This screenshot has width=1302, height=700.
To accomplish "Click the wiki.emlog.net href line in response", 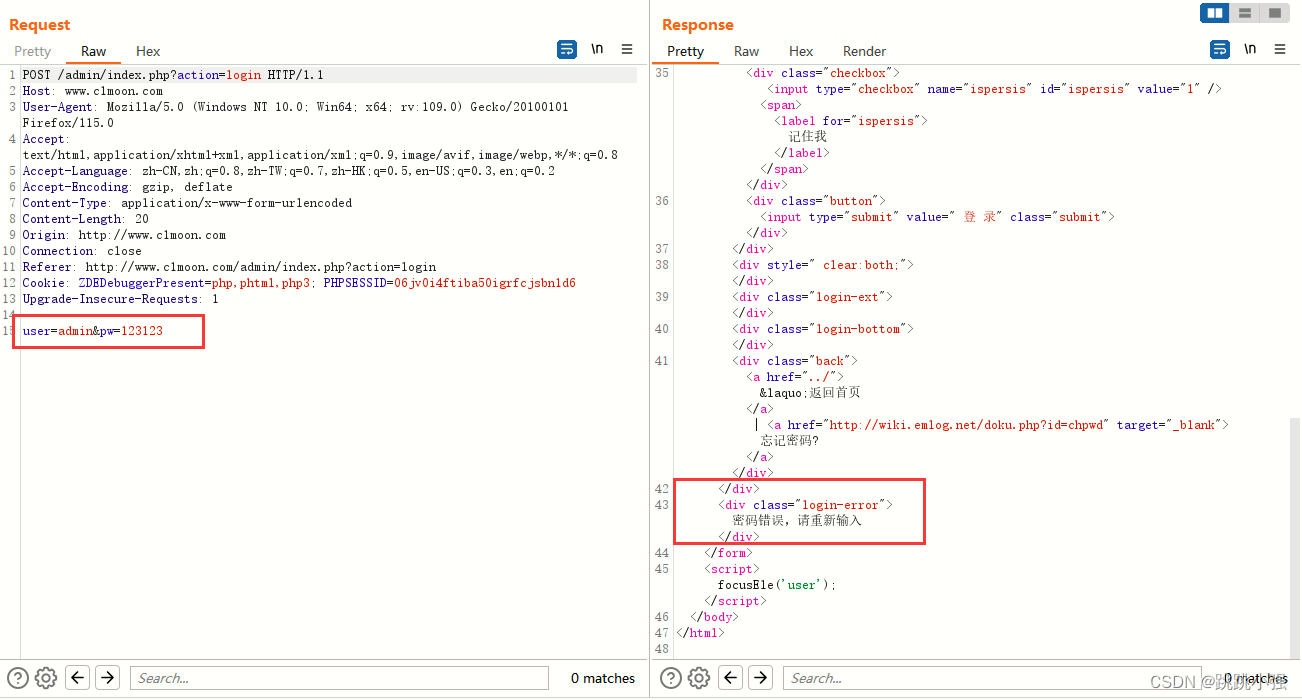I will click(x=997, y=425).
